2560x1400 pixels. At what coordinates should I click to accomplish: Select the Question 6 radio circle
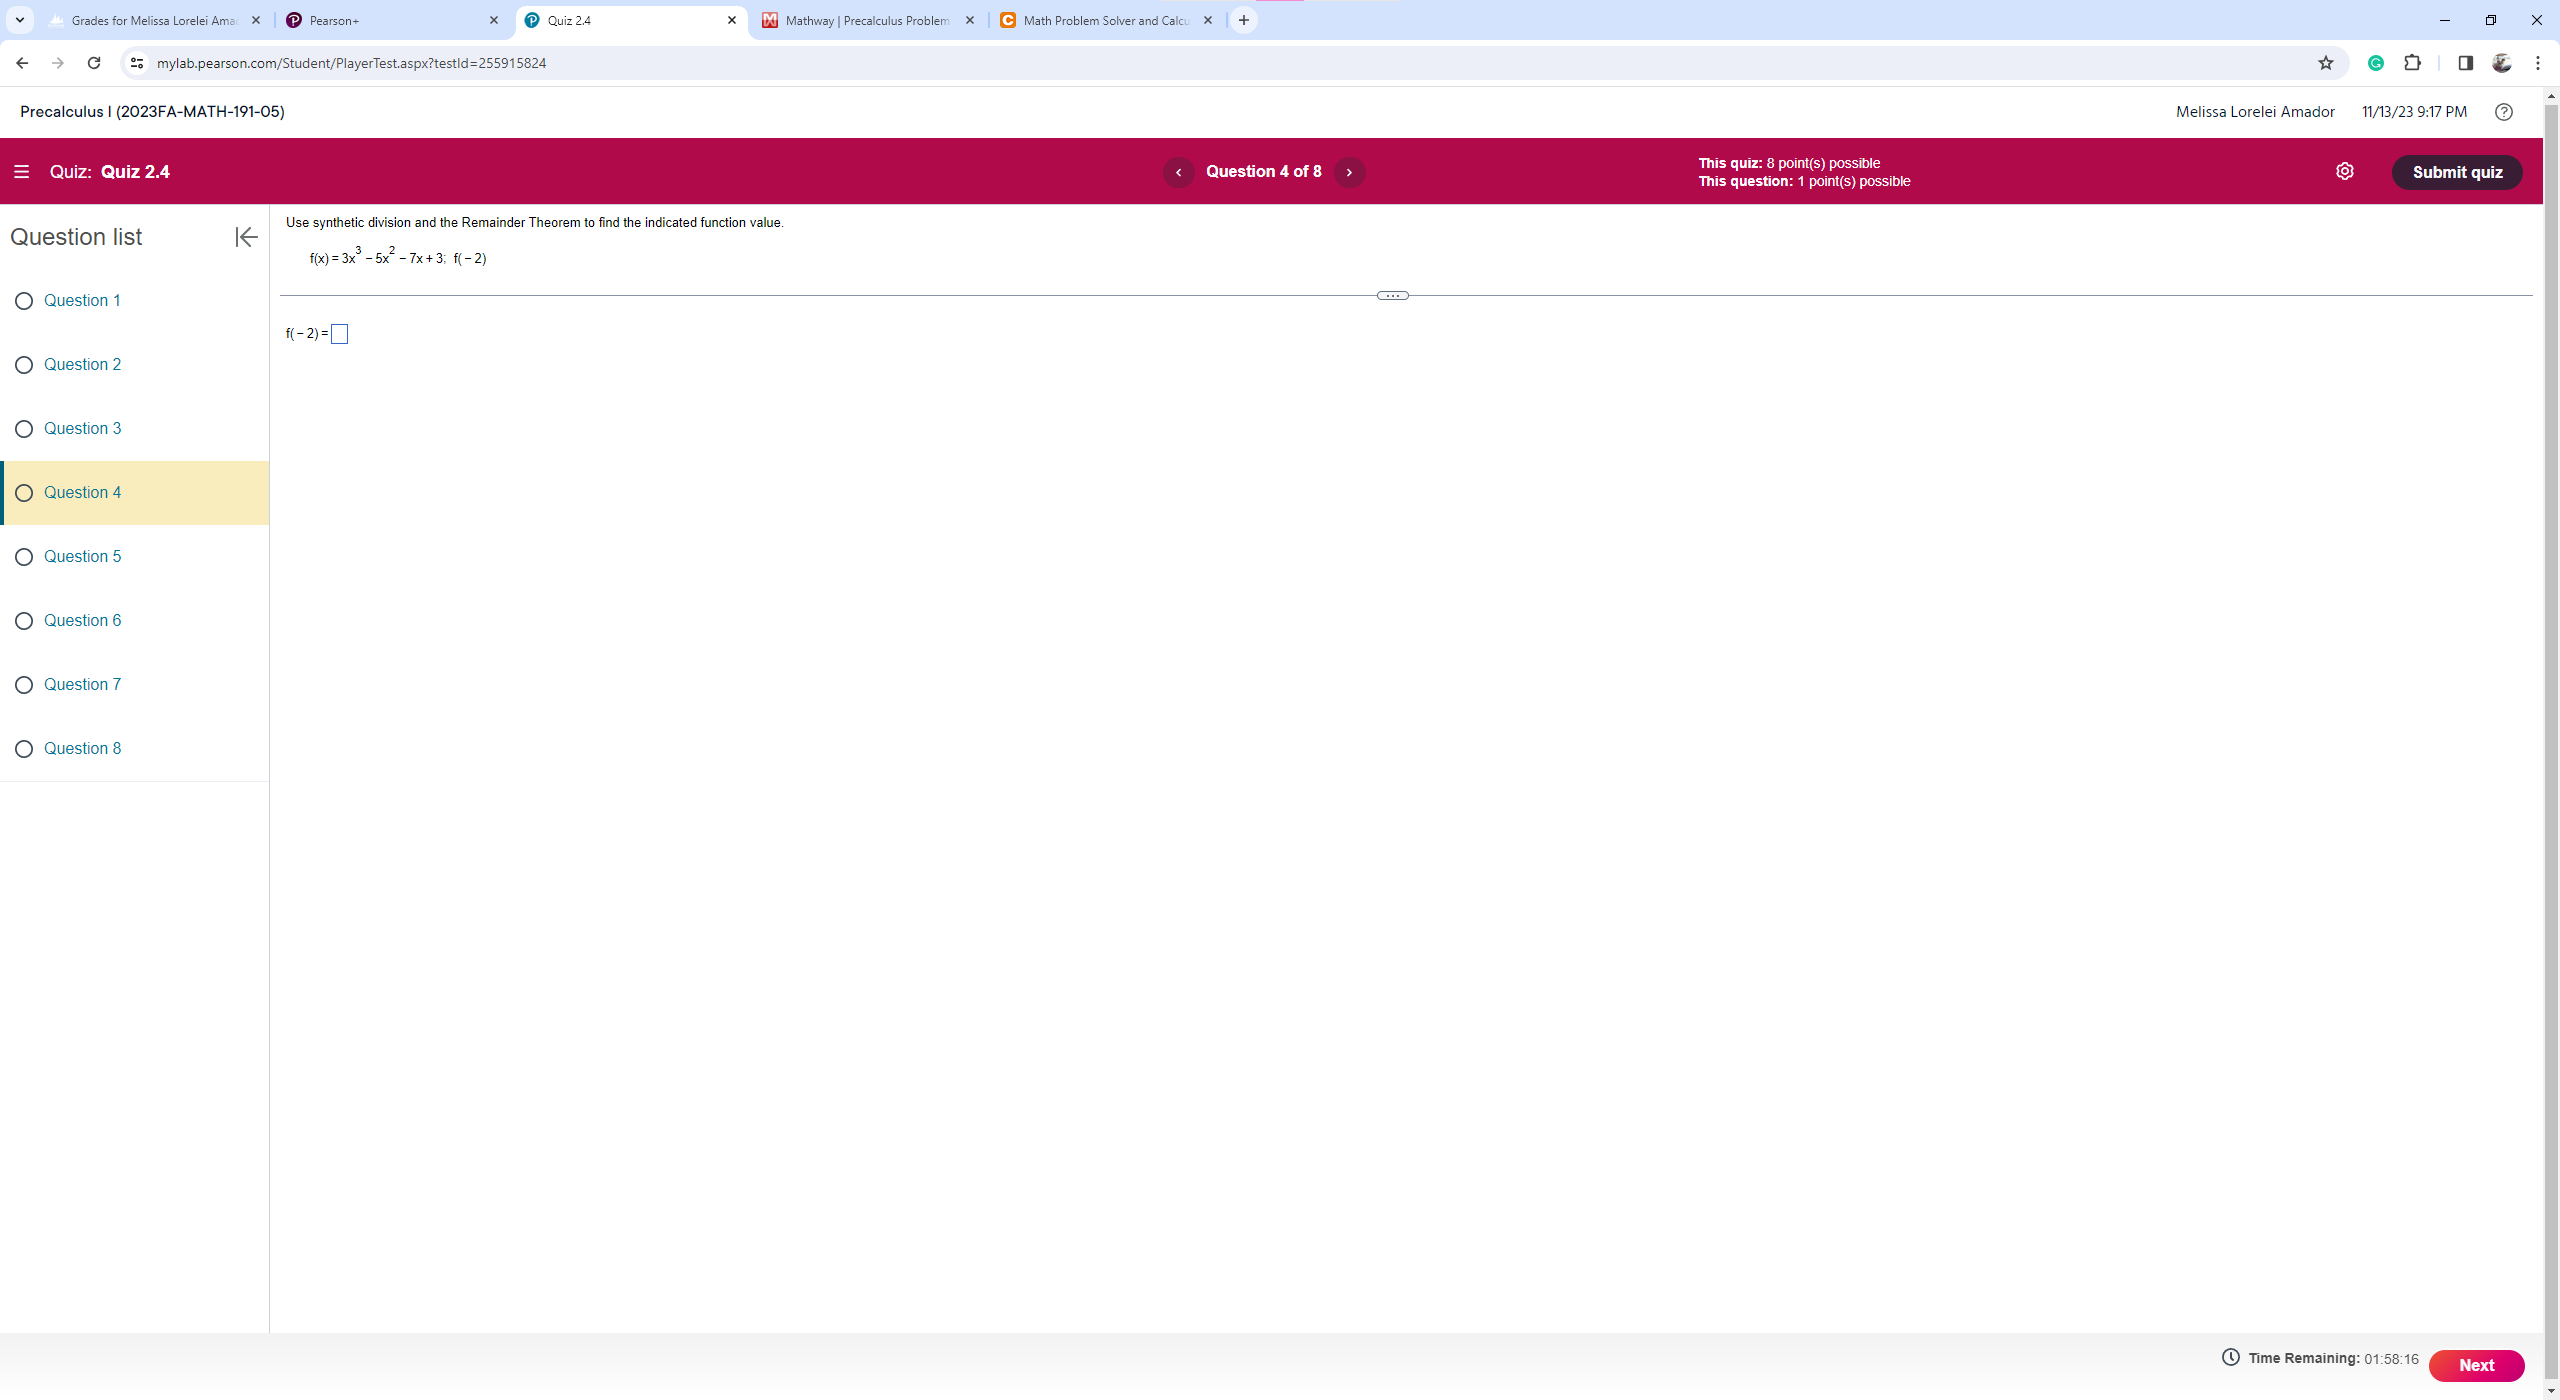click(24, 621)
